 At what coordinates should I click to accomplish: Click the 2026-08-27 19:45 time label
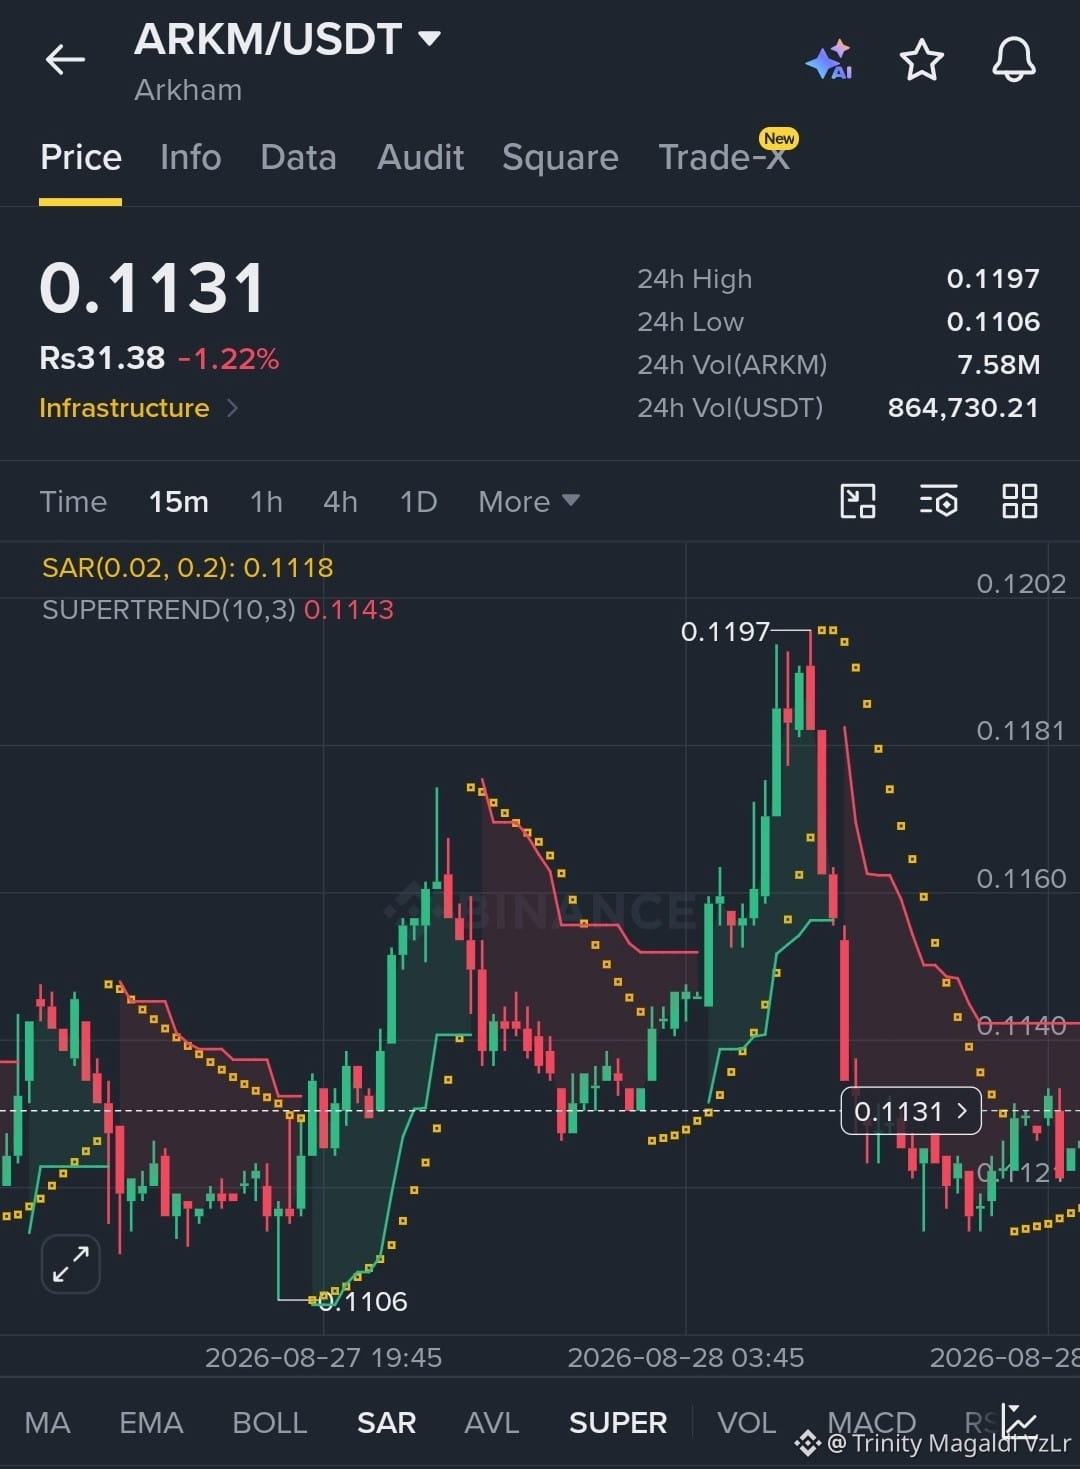(x=323, y=1357)
